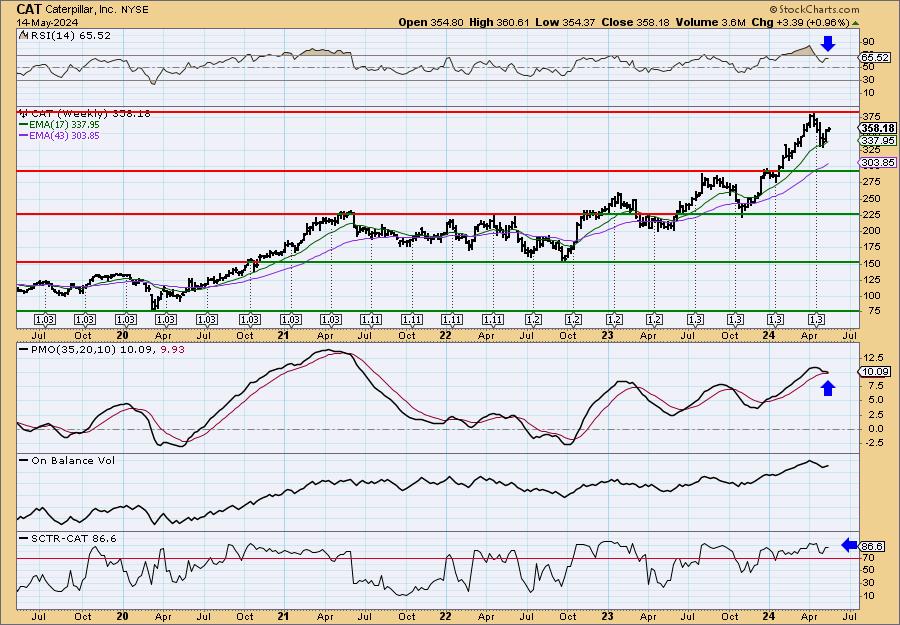Click the 'Caterpillar, Inc.' company name

79,10
